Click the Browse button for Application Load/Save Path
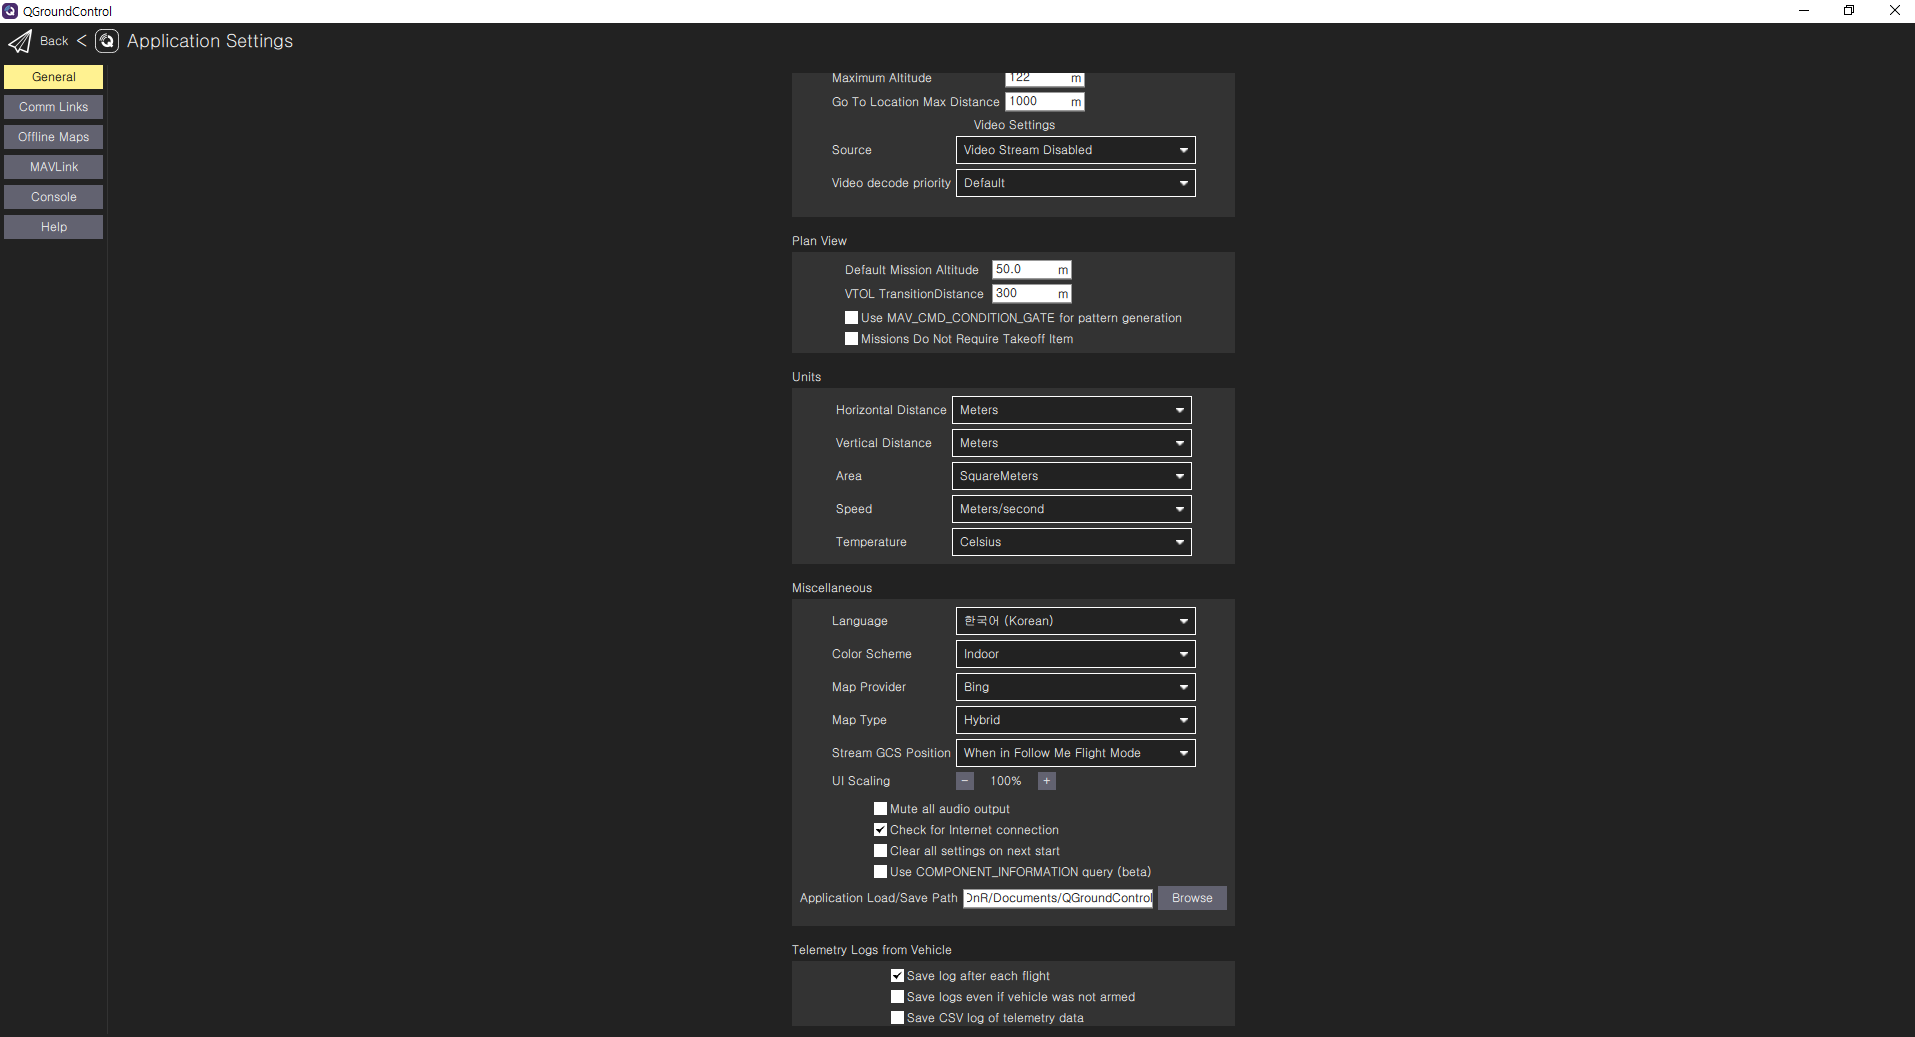 point(1191,897)
